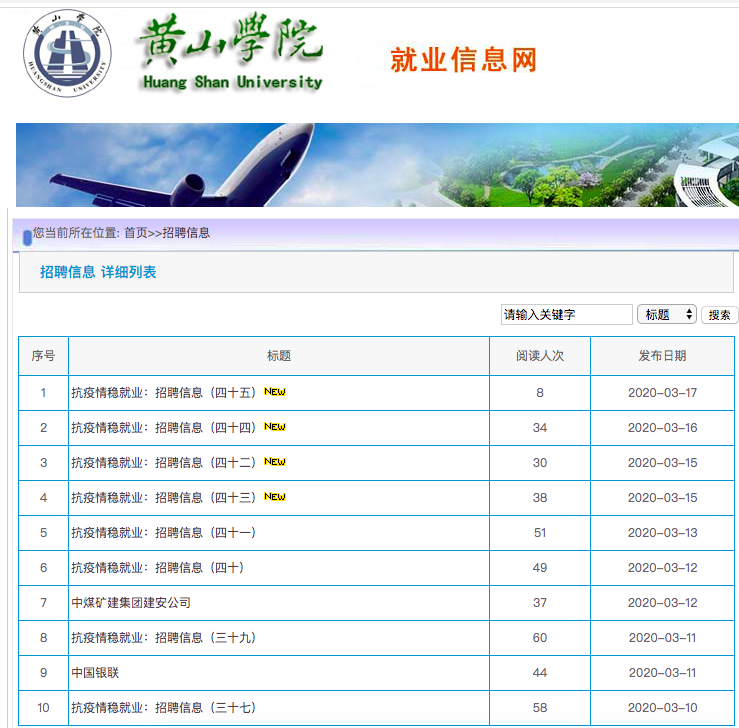
Task: Click the 黄山学院 Huang Shan University title
Action: coord(232,52)
